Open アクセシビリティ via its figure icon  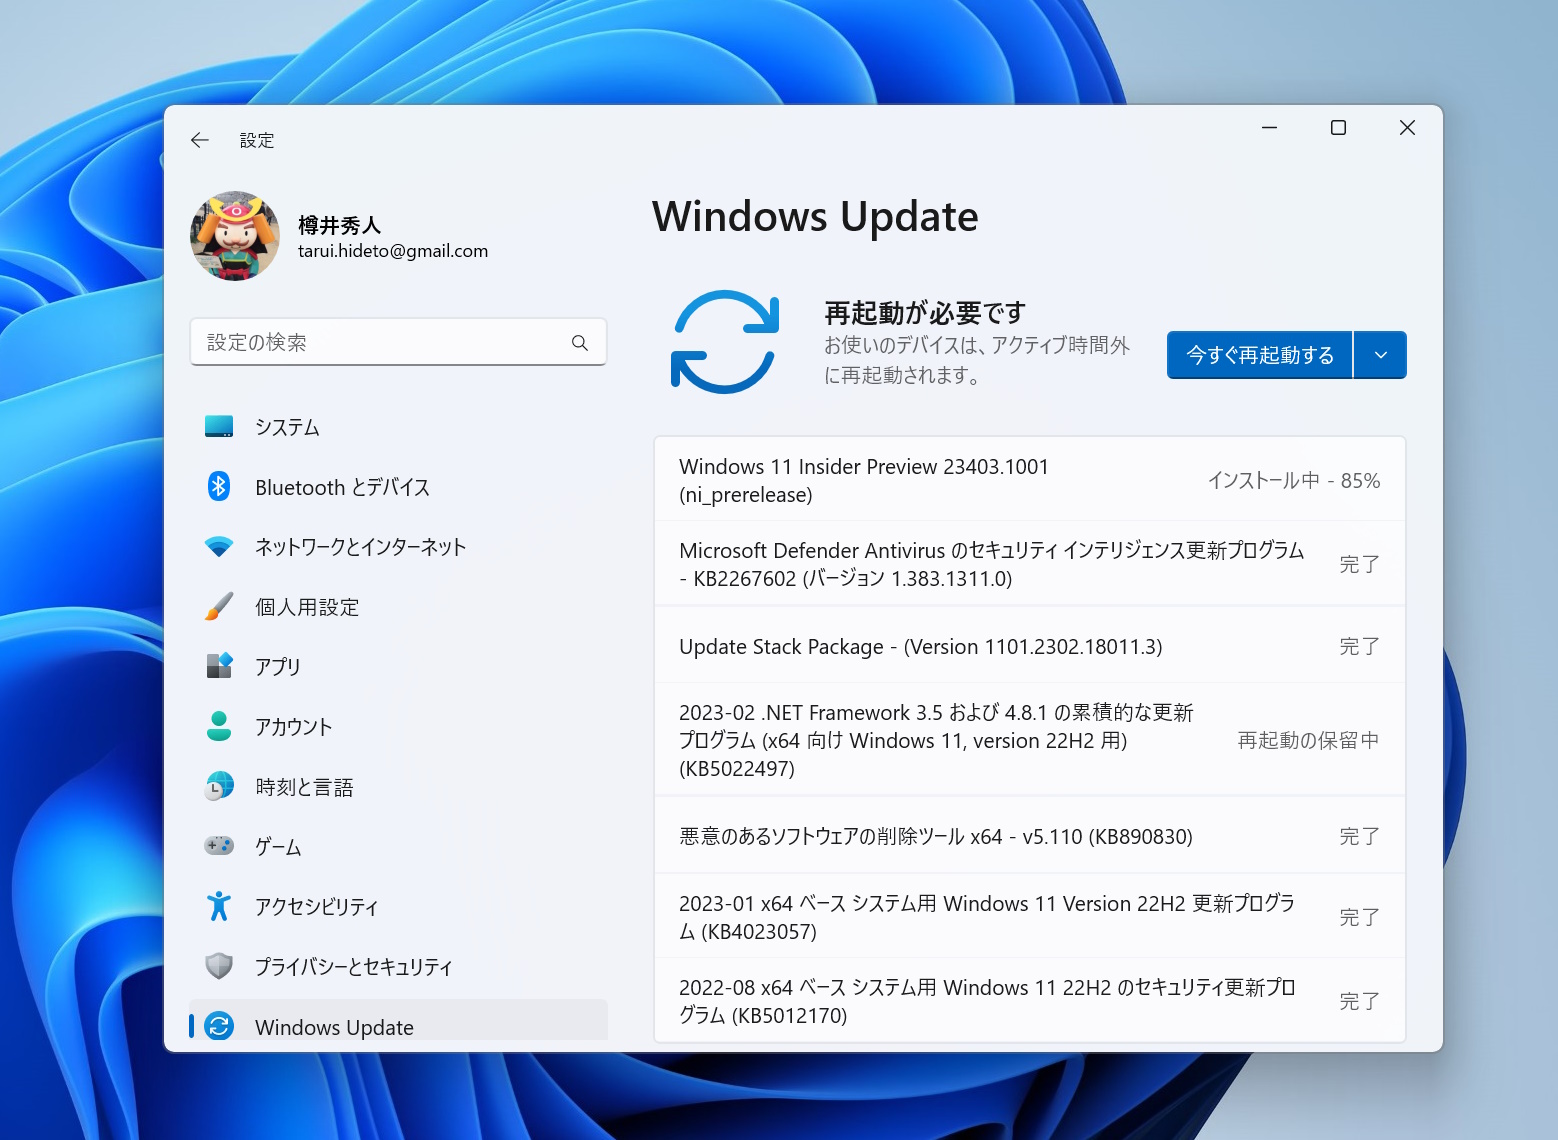click(219, 906)
